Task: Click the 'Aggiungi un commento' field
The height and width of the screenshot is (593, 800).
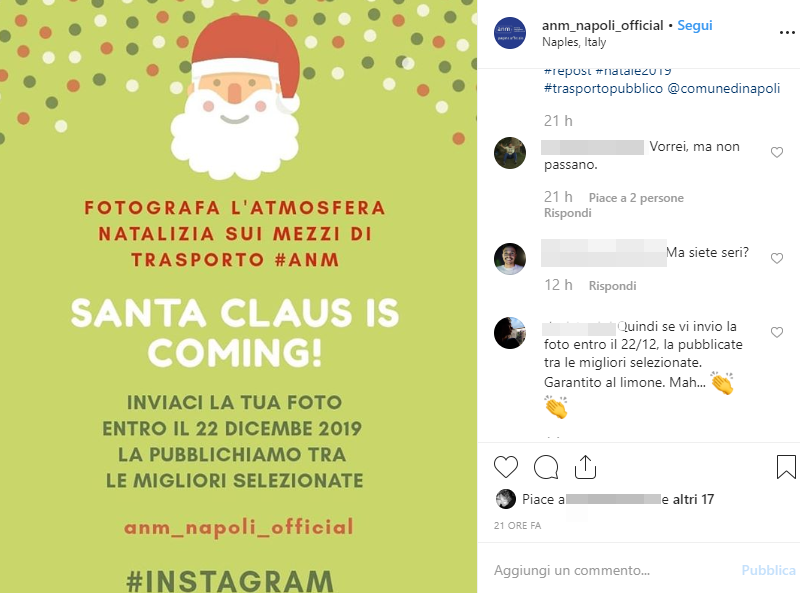Action: click(612, 570)
